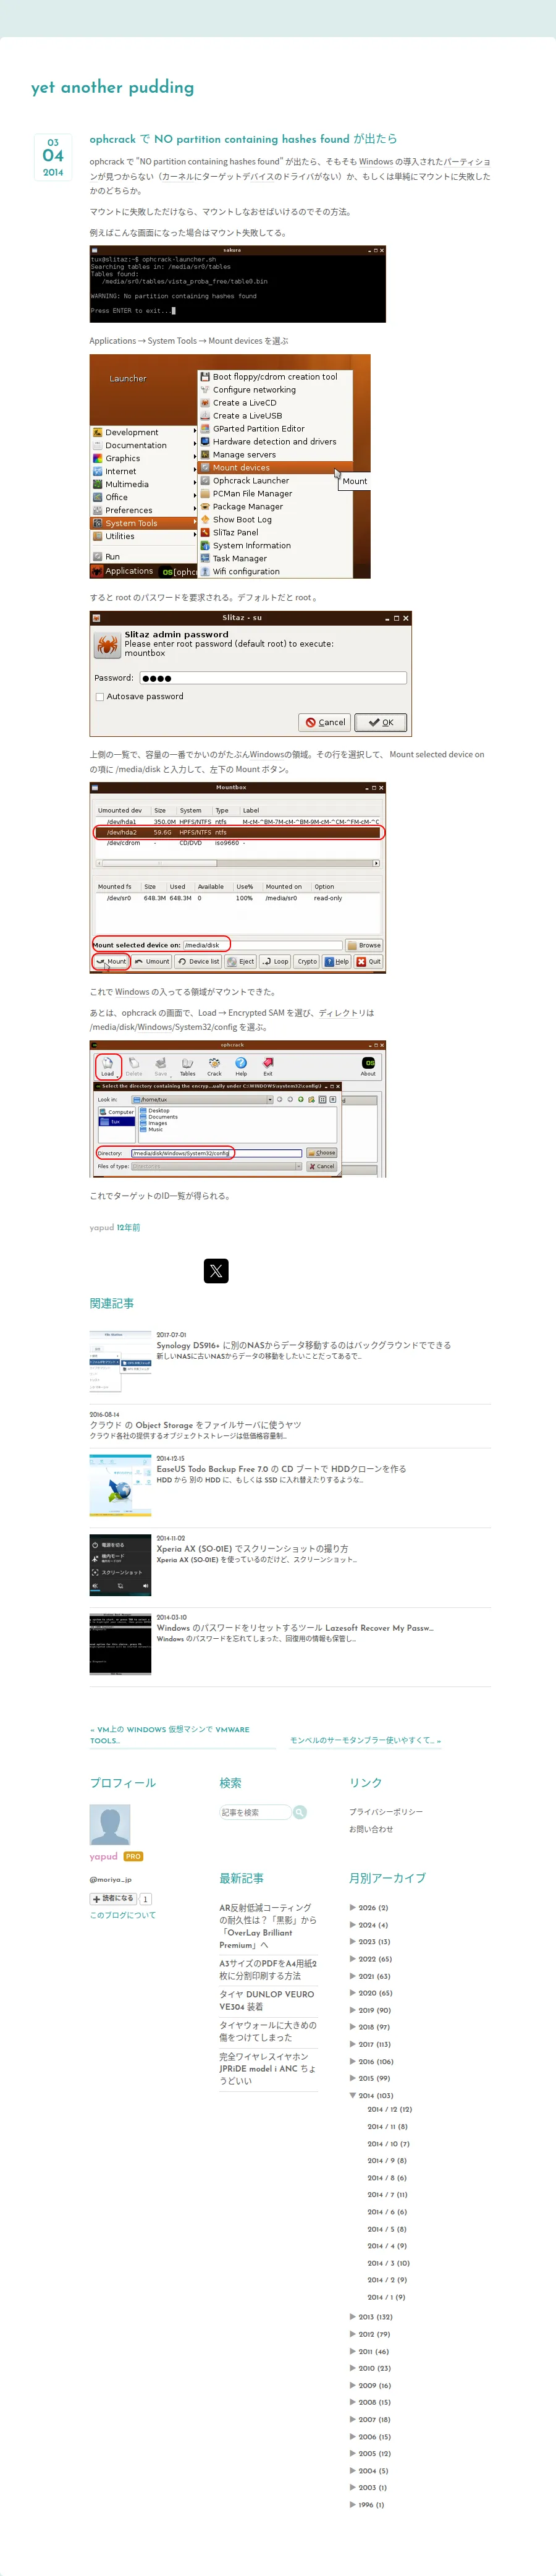Click the 03 04 2014 date badge

(x=53, y=157)
